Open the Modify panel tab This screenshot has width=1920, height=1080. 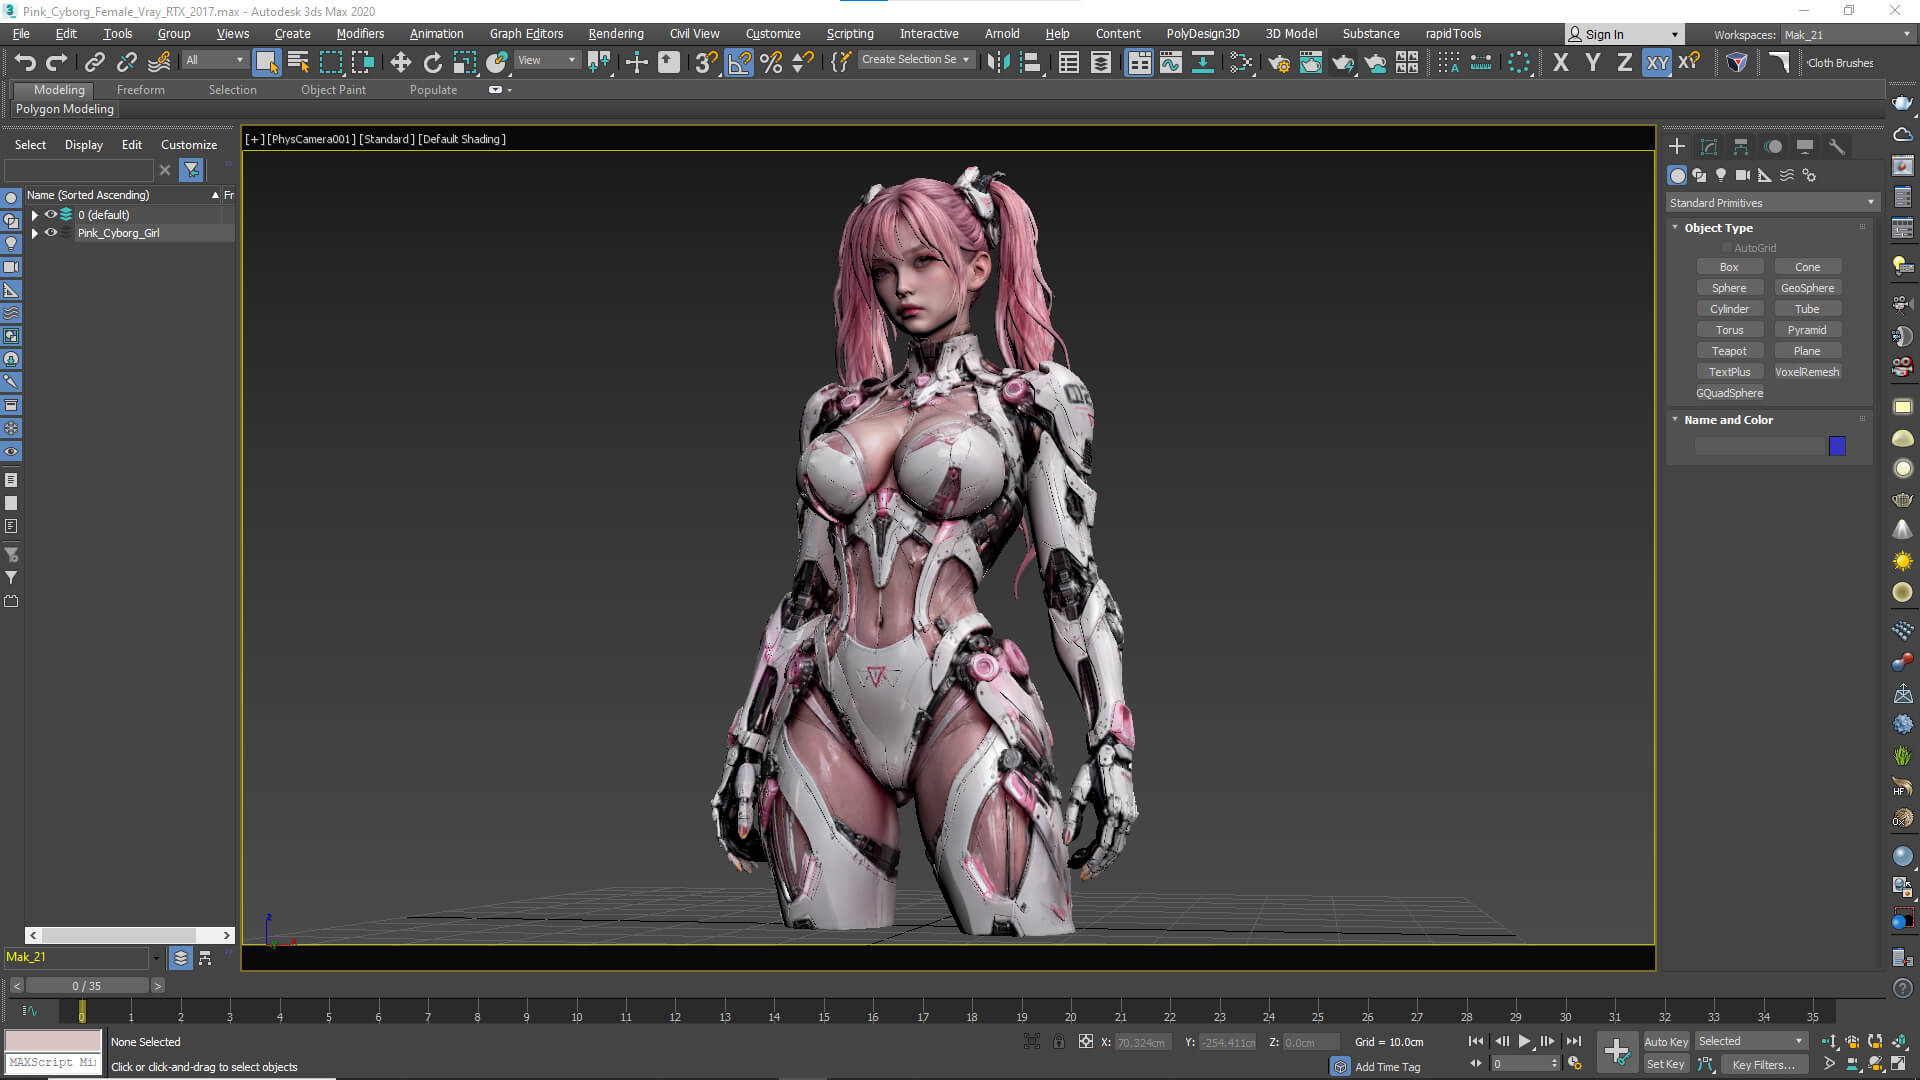[1709, 147]
